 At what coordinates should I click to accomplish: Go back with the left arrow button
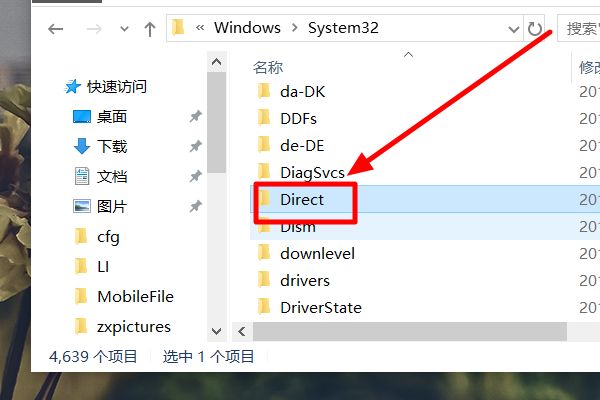(x=55, y=29)
